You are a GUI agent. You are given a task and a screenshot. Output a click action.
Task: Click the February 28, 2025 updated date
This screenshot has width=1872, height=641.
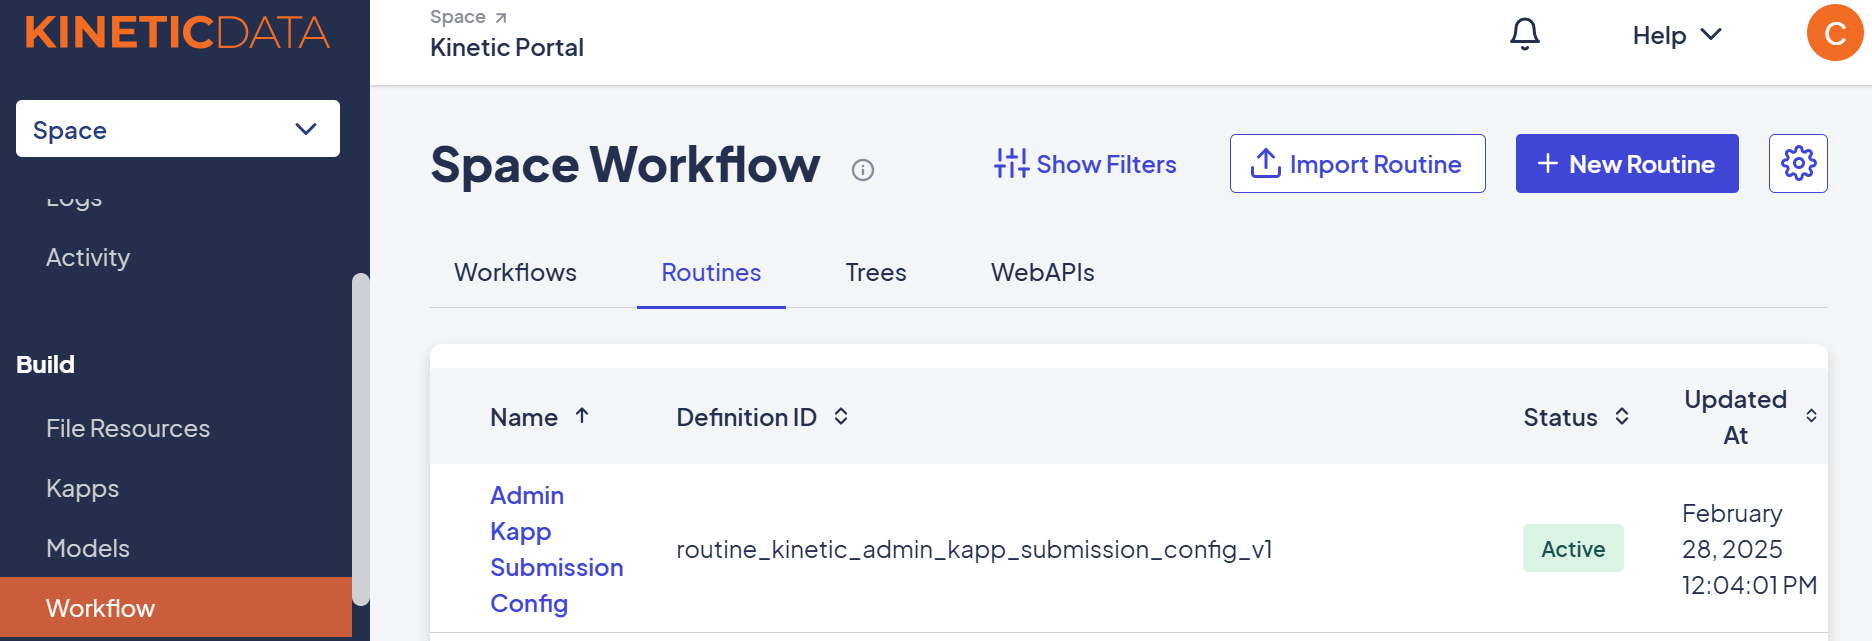(x=1749, y=549)
